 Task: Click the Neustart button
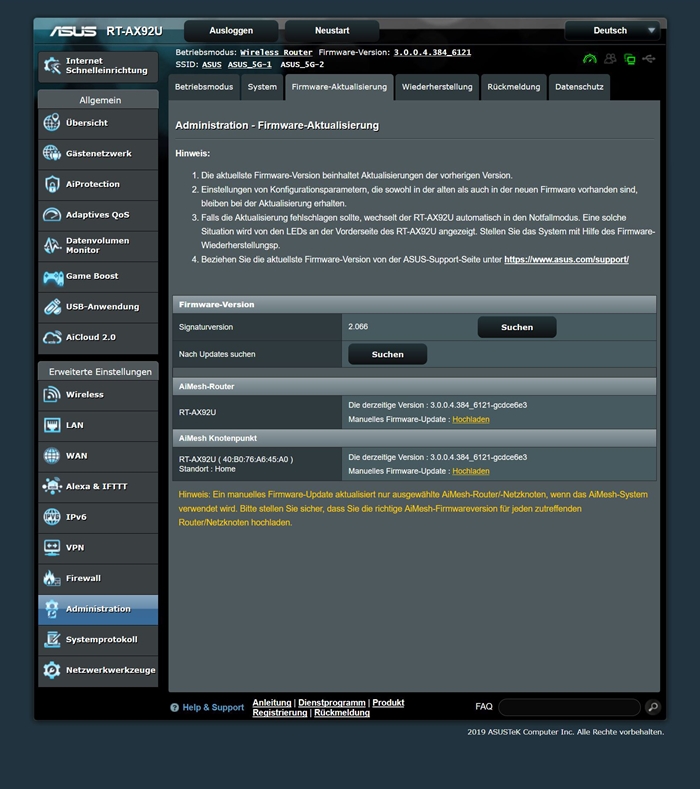[332, 31]
